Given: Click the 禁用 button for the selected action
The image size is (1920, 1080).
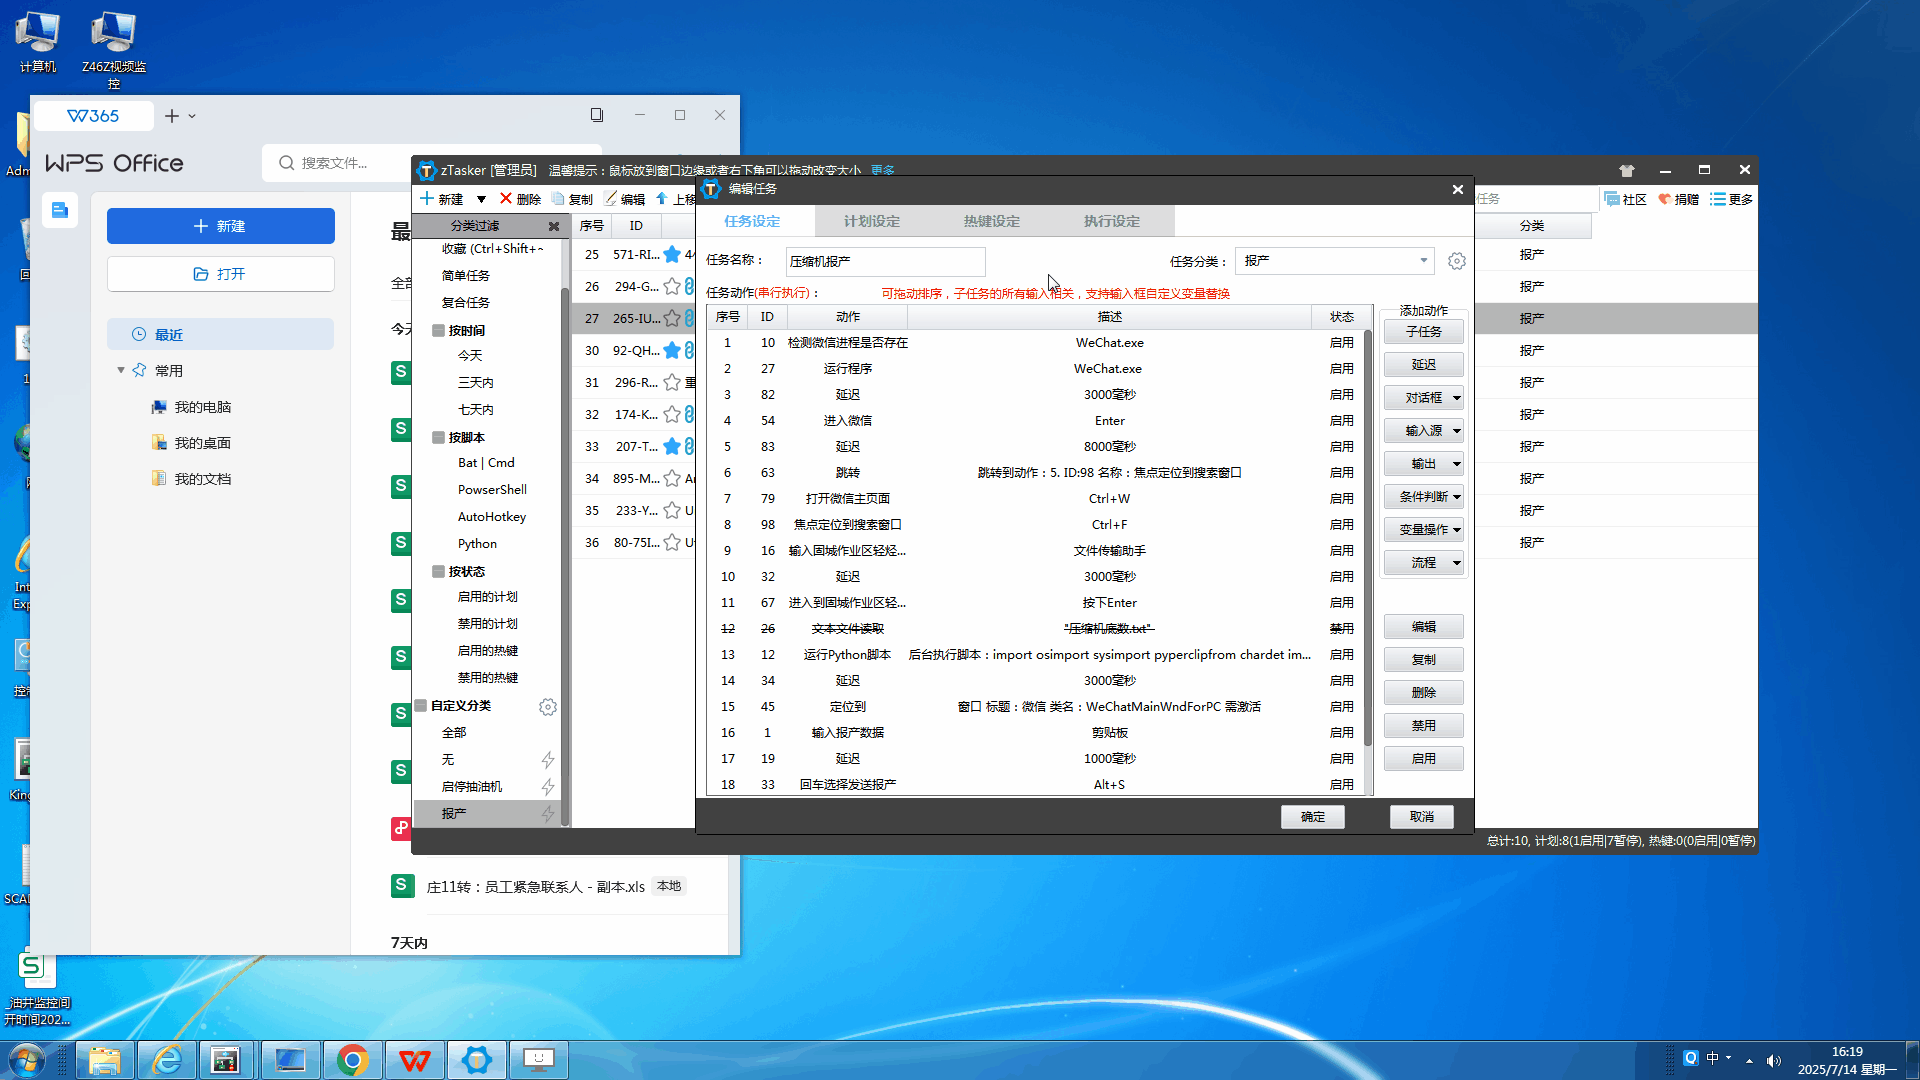Looking at the screenshot, I should point(1424,726).
